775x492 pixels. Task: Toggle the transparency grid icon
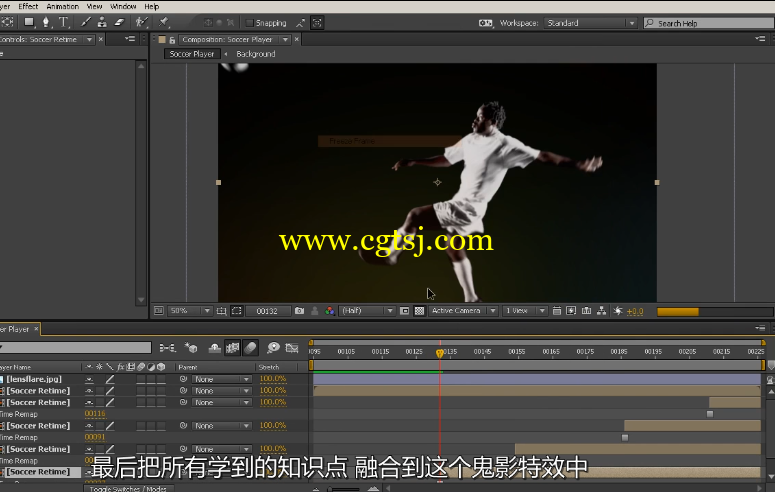click(419, 311)
